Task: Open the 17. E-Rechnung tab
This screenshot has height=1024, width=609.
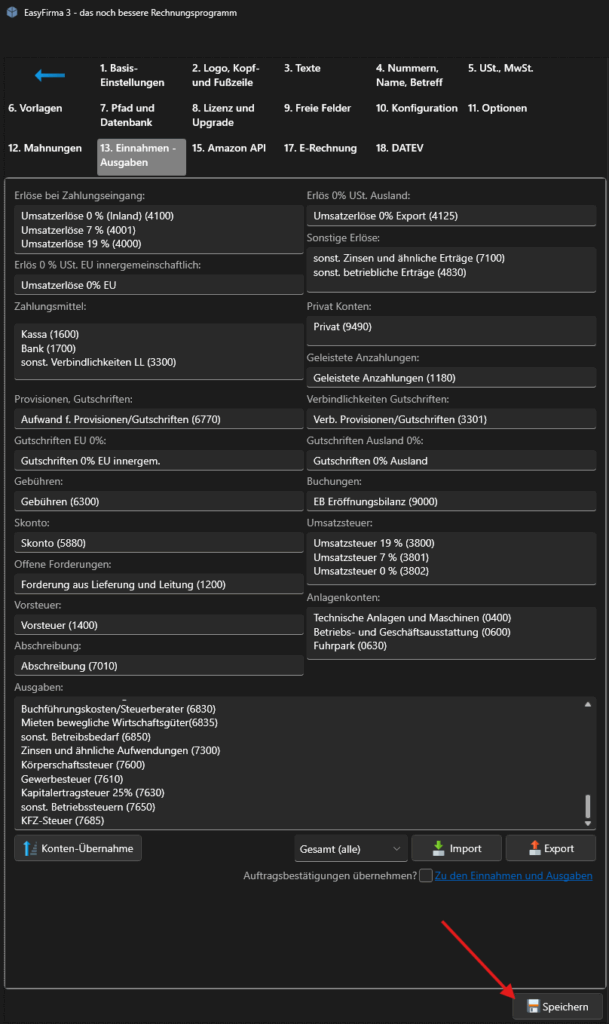Action: click(319, 148)
